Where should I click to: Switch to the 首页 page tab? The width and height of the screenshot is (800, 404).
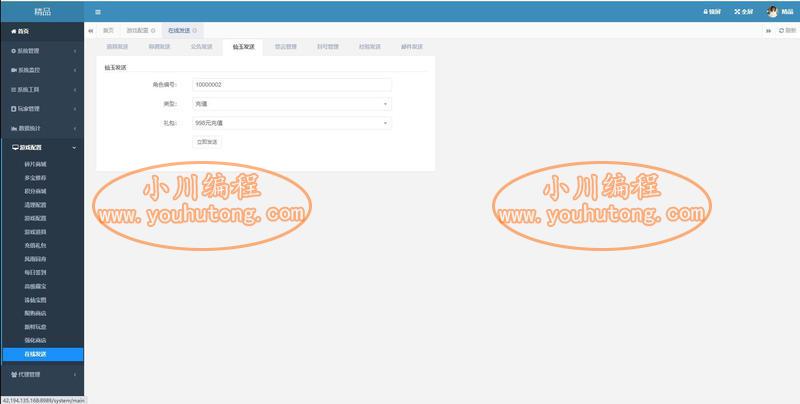pos(108,31)
